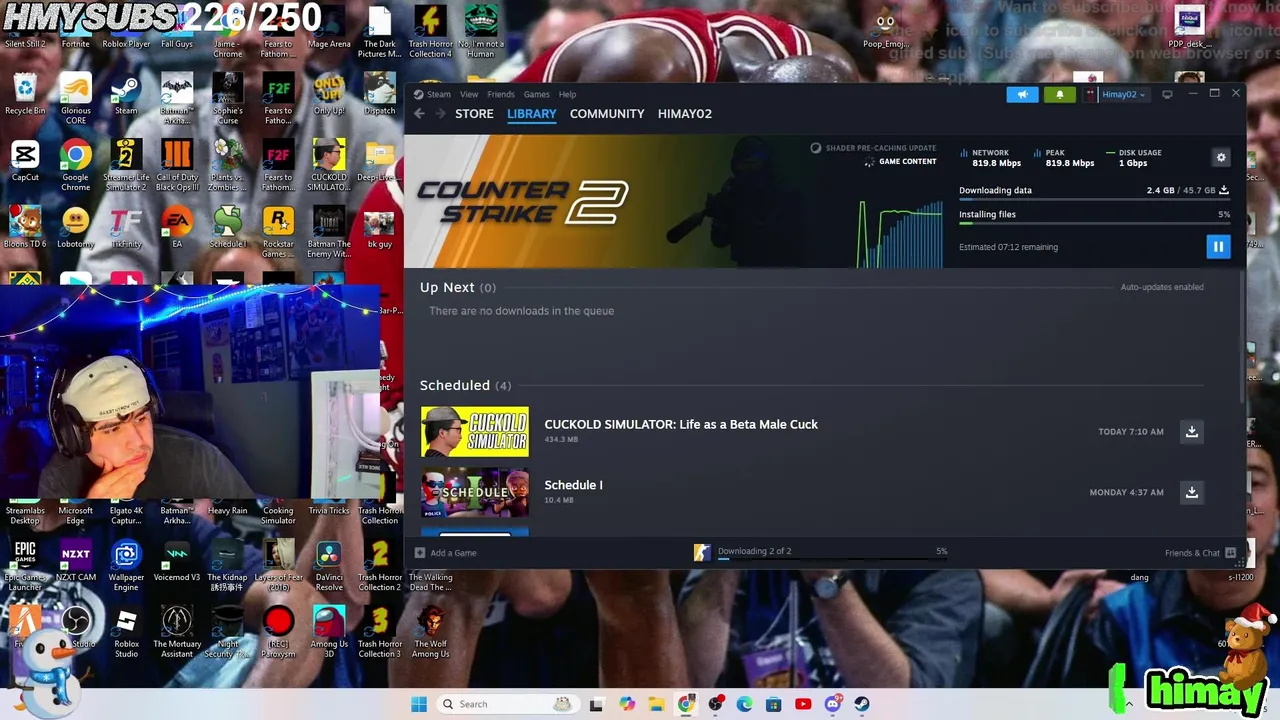
Task: Open CapCut desktop icon
Action: 25,161
